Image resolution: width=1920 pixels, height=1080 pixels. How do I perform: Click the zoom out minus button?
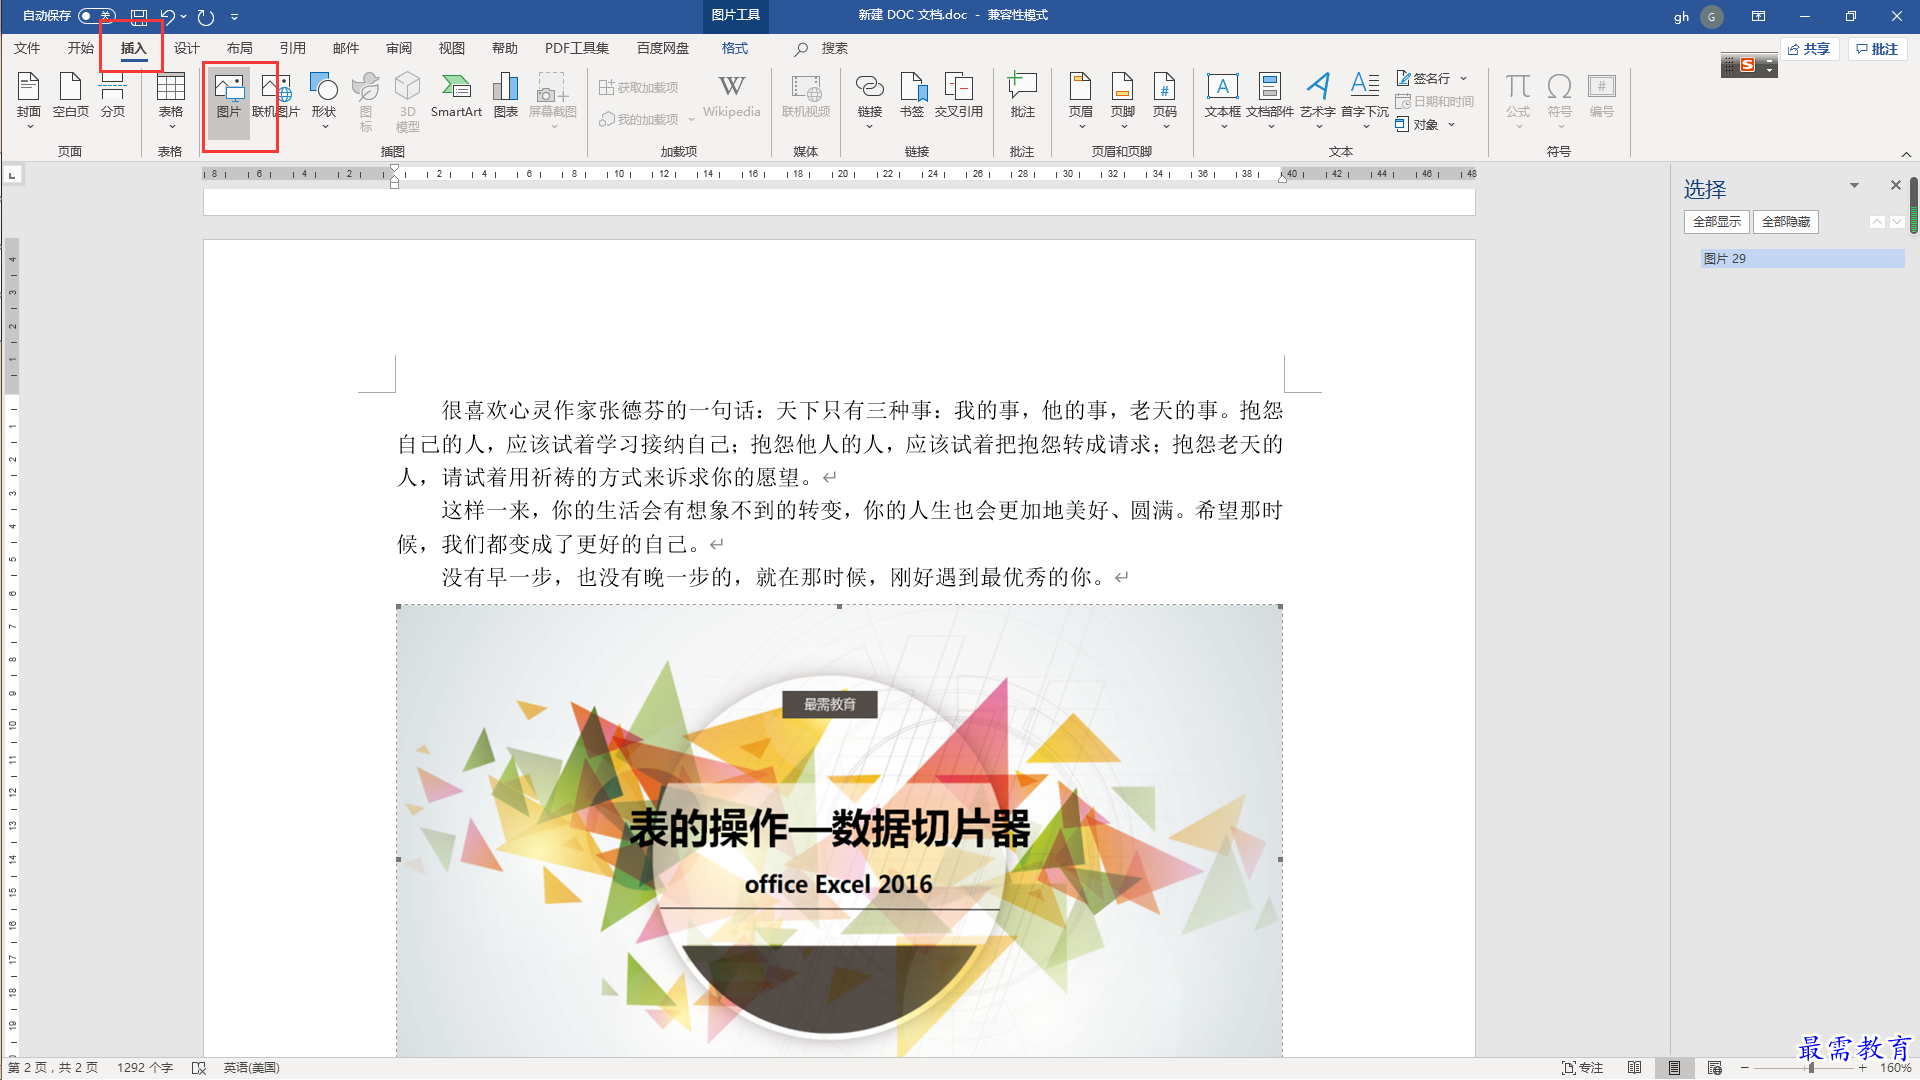point(1745,1068)
